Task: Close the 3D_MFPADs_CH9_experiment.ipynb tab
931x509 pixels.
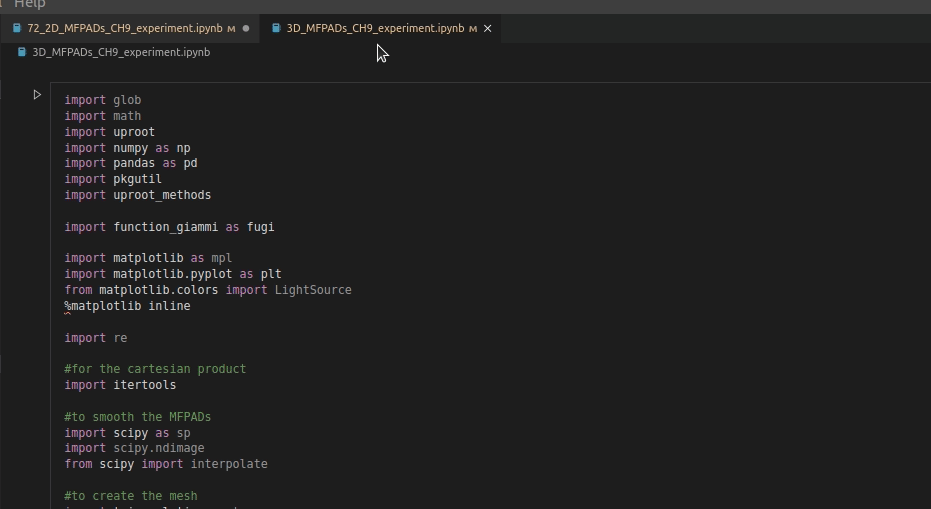Action: 487,29
